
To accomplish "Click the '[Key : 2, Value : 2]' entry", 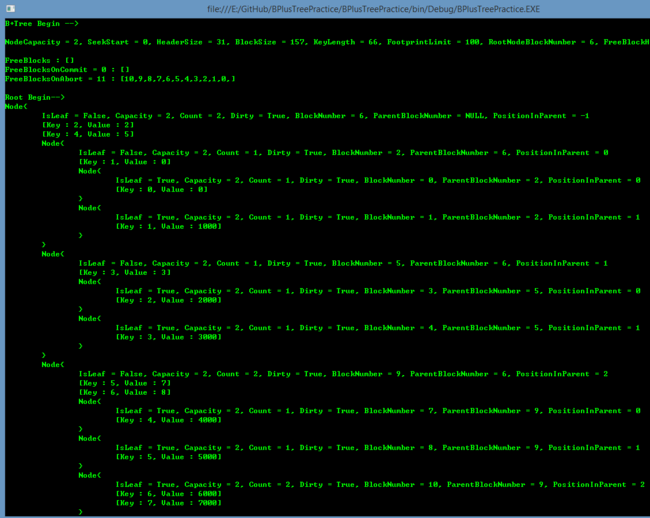I will [88, 125].
